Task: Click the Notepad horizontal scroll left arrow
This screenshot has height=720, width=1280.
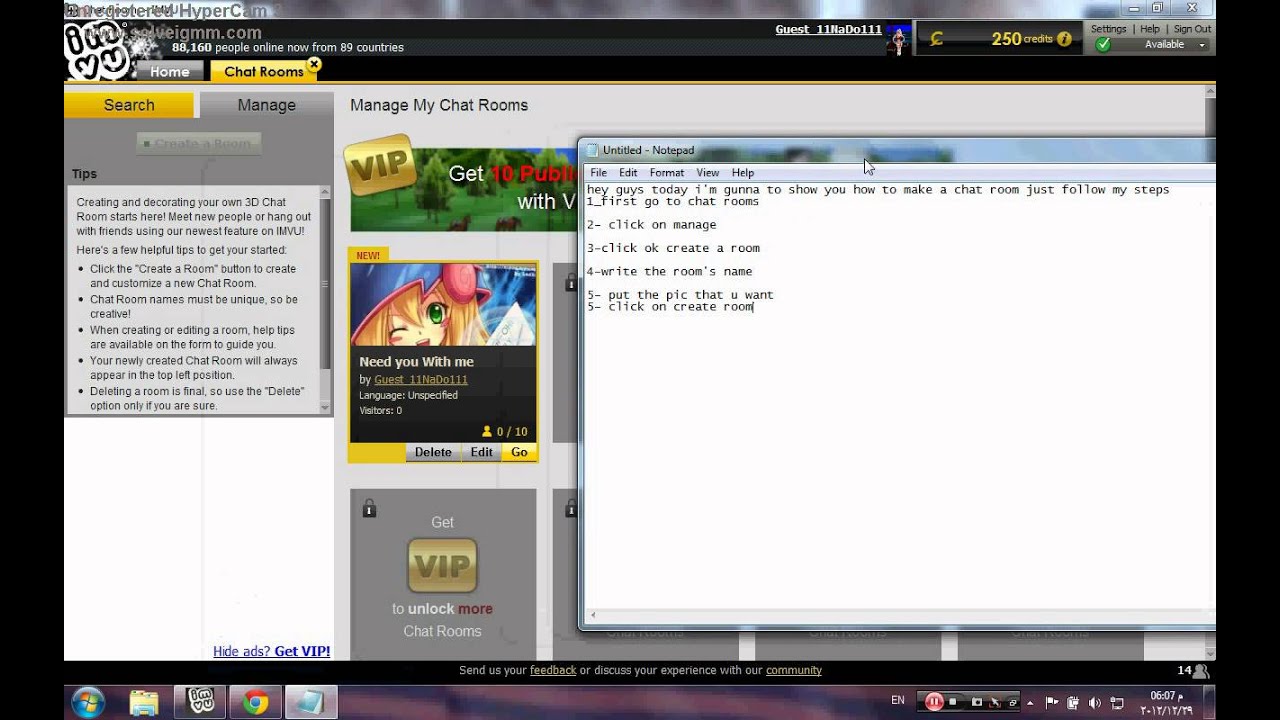Action: click(593, 616)
